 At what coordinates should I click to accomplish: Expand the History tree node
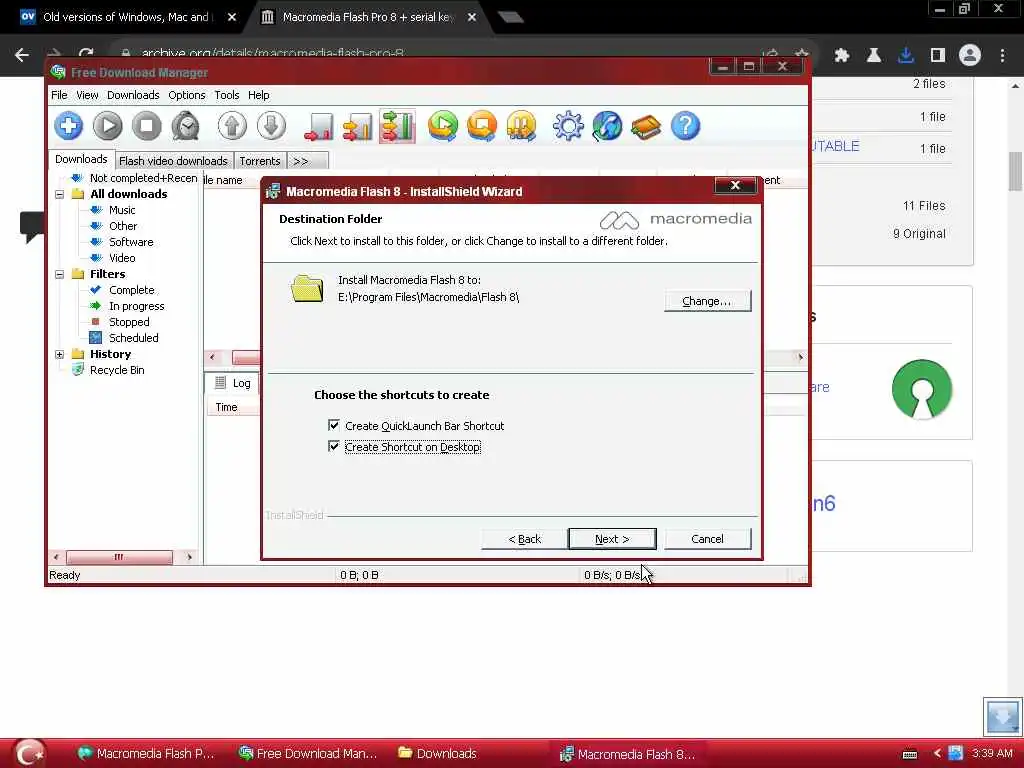point(59,354)
